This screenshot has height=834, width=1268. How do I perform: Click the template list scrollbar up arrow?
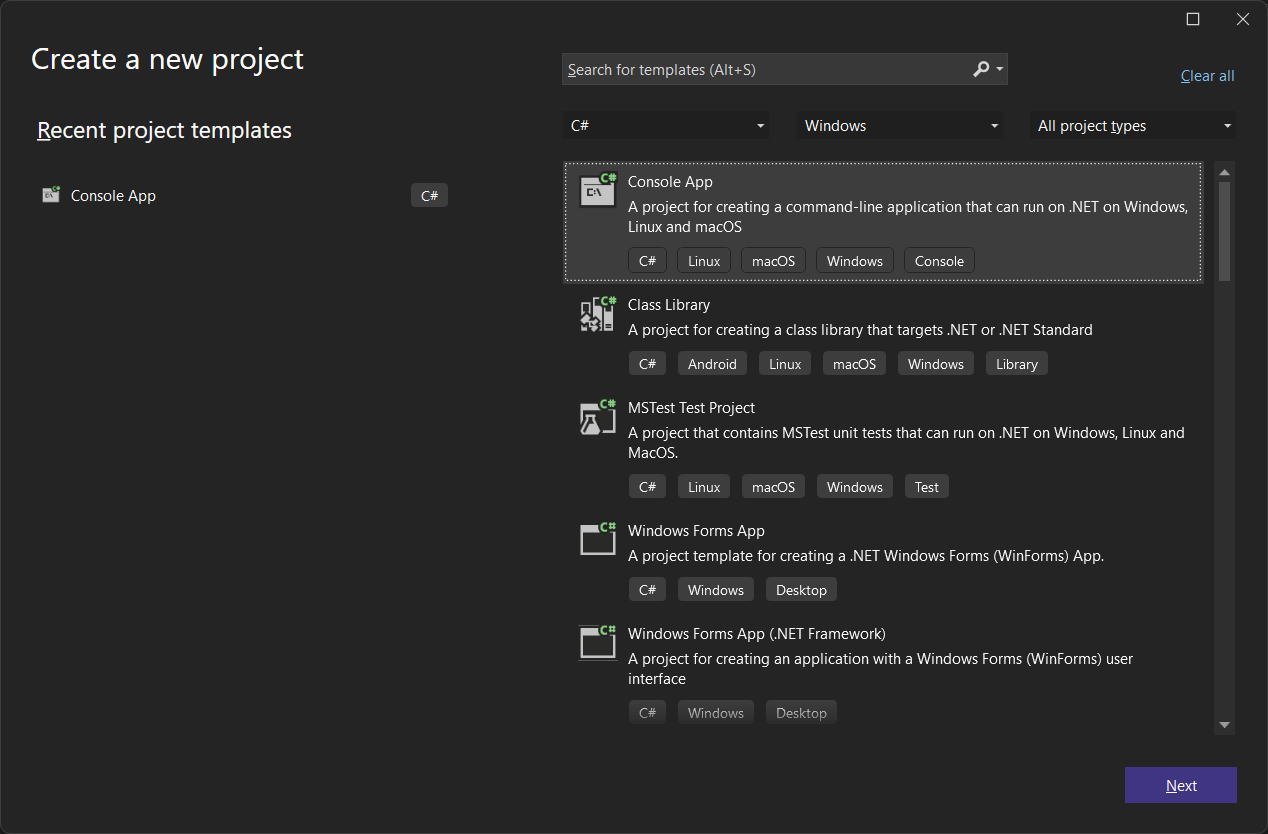pos(1224,173)
